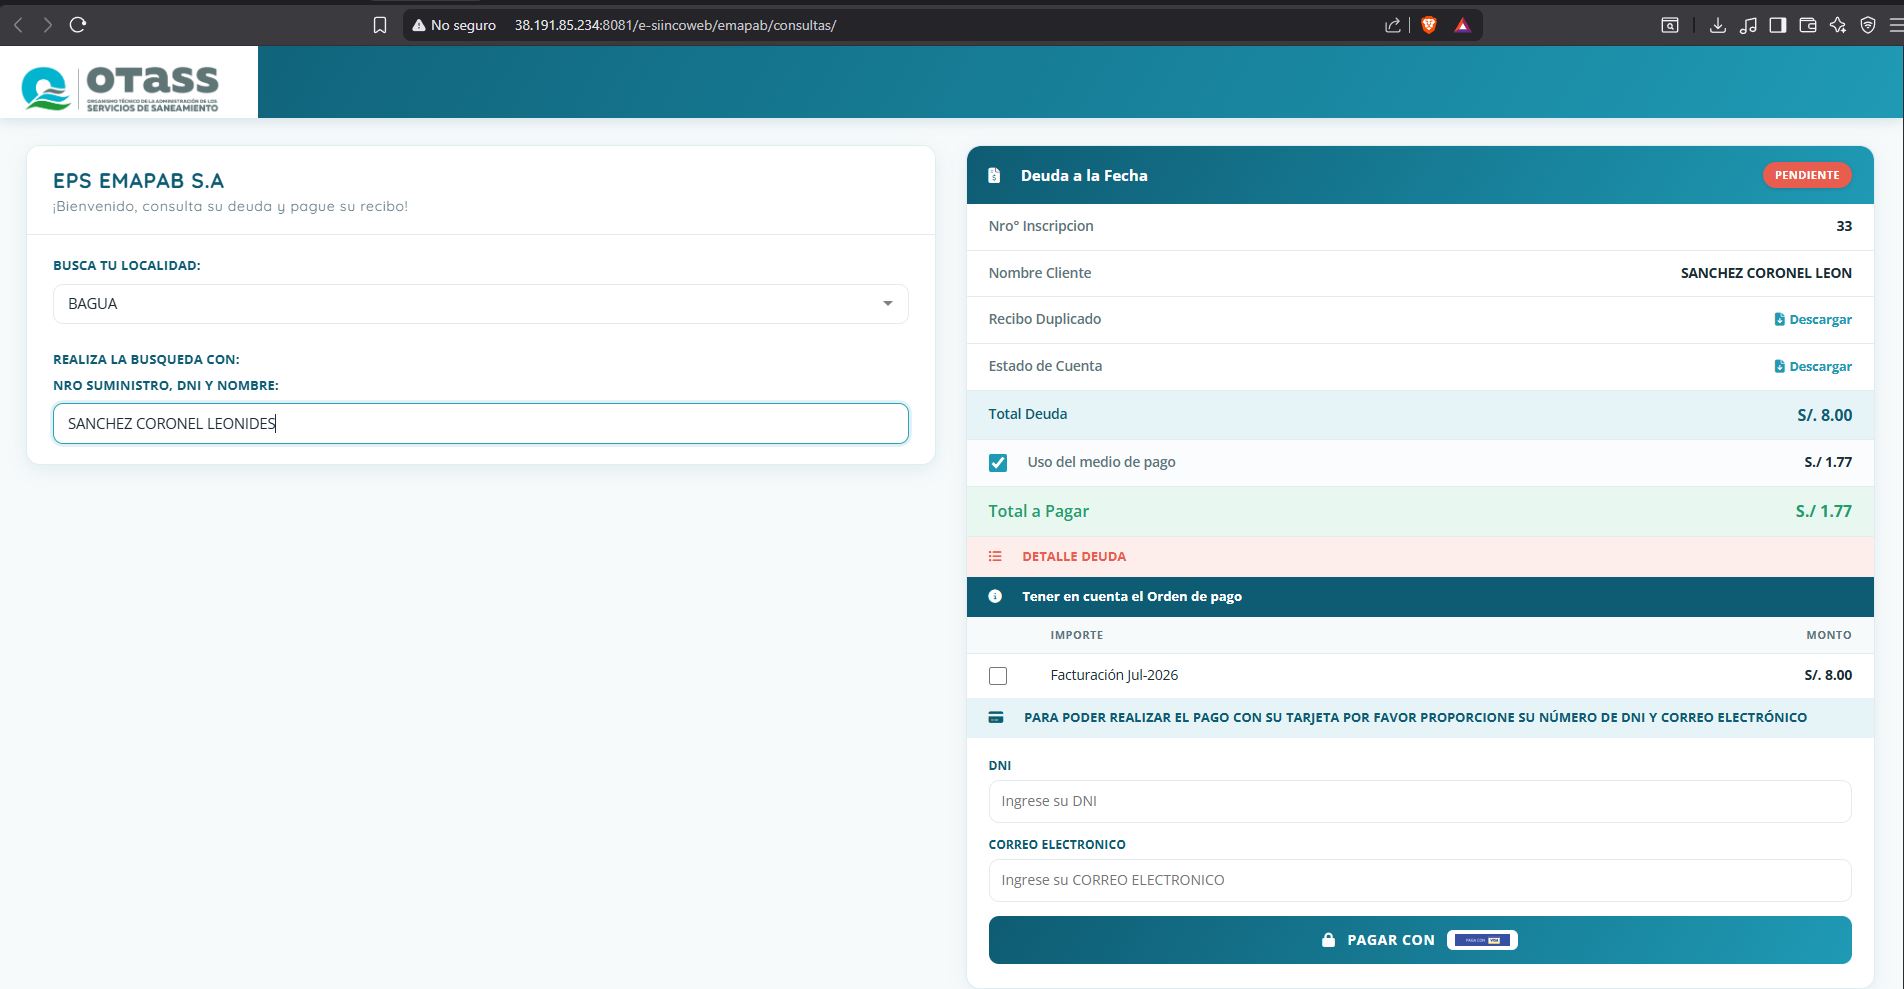
Task: Focus the CORREO ELECTRONICO input field
Action: tap(1420, 880)
